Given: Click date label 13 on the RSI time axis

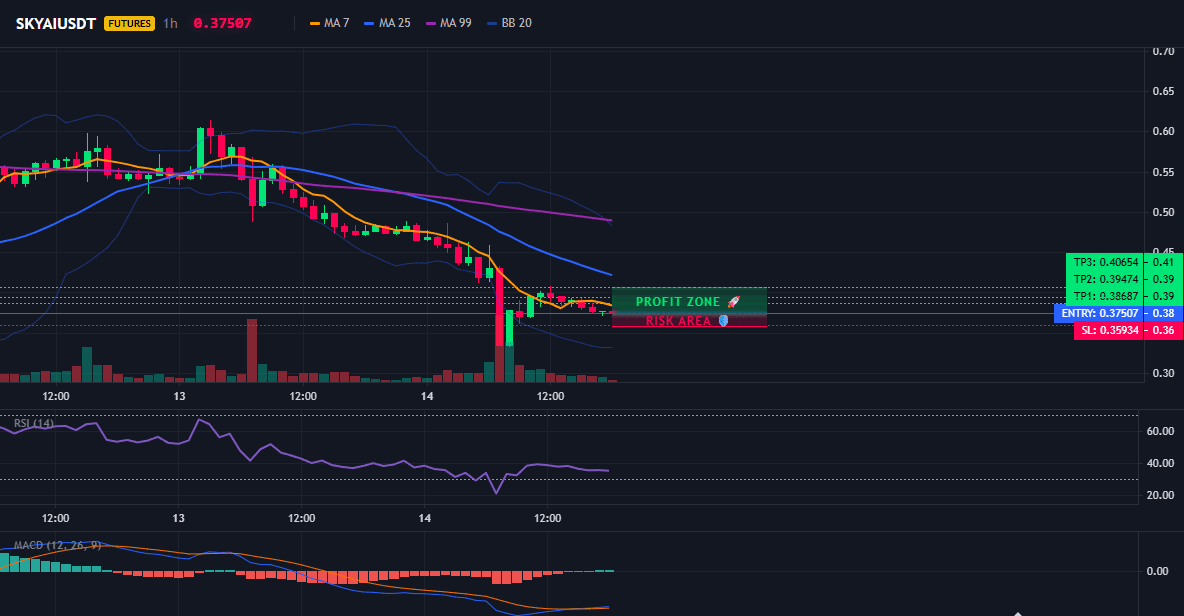Looking at the screenshot, I should click(178, 518).
